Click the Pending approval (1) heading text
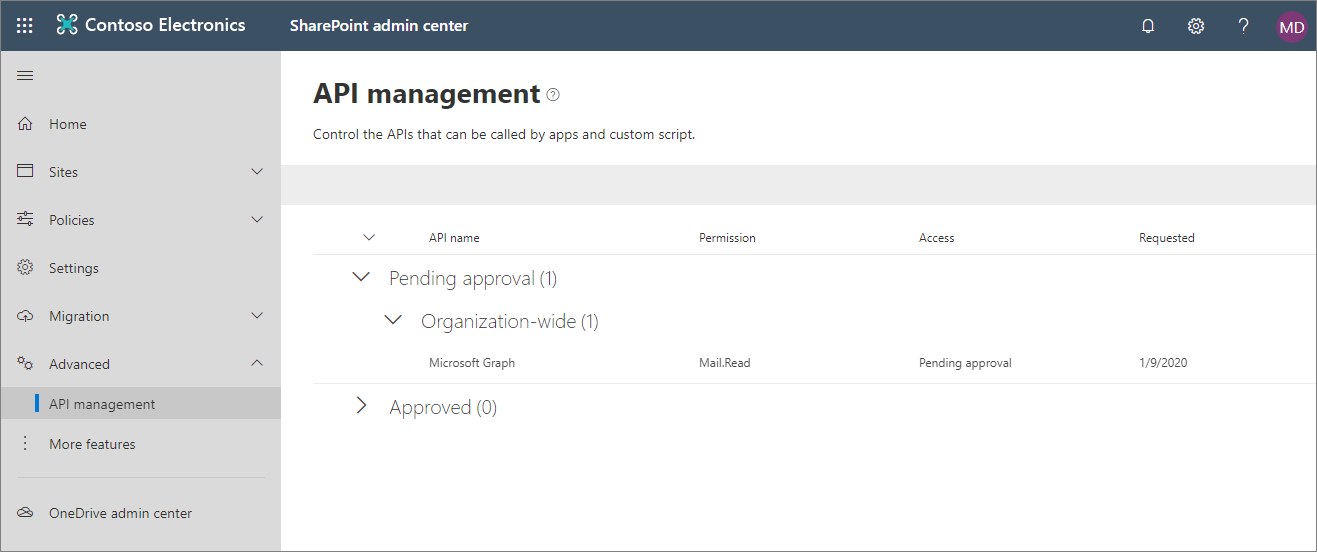 click(473, 278)
